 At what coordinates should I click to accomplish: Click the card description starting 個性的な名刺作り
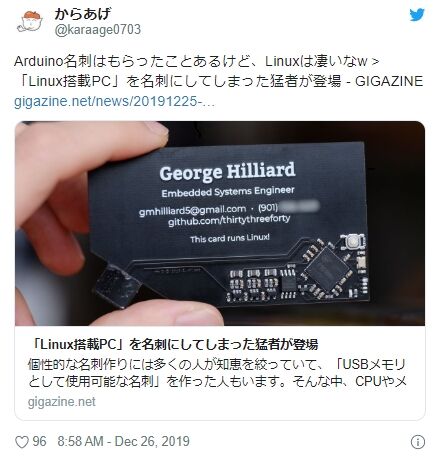tap(217, 373)
